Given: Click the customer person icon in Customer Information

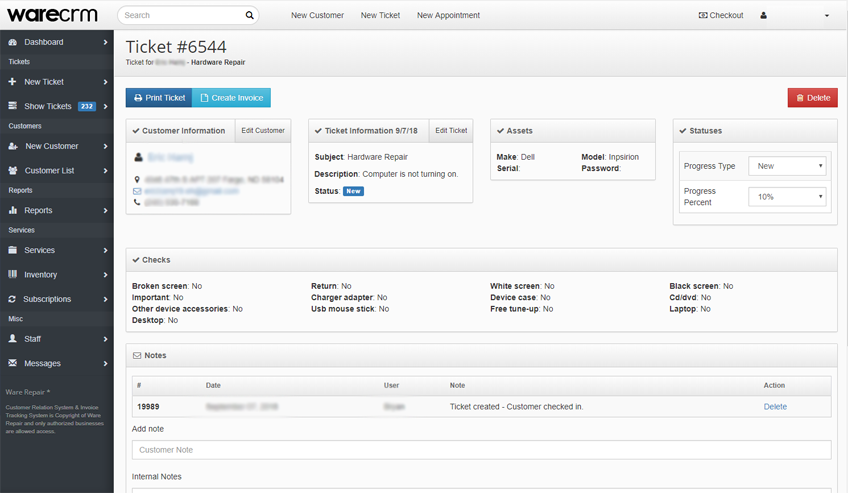Looking at the screenshot, I should click(x=138, y=157).
